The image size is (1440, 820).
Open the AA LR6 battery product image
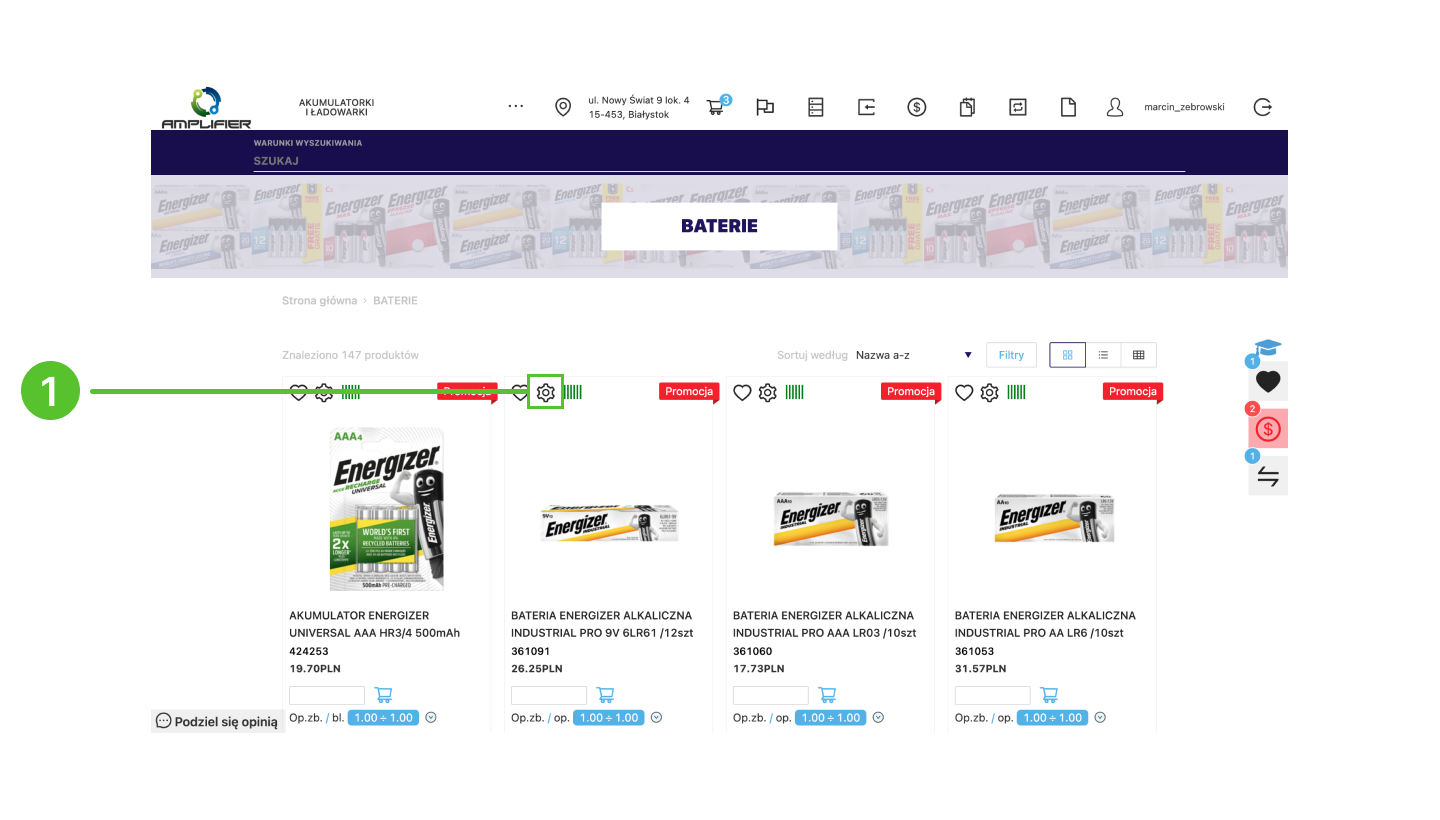(x=1053, y=519)
